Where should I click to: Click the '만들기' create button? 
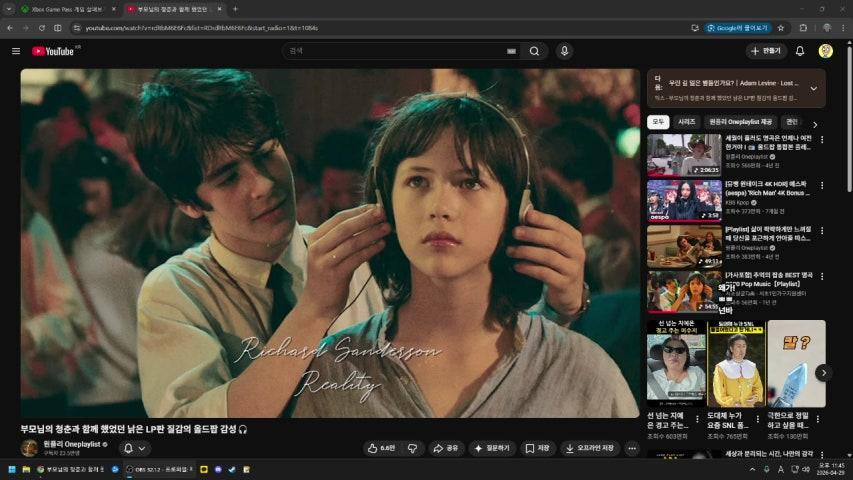tap(766, 51)
